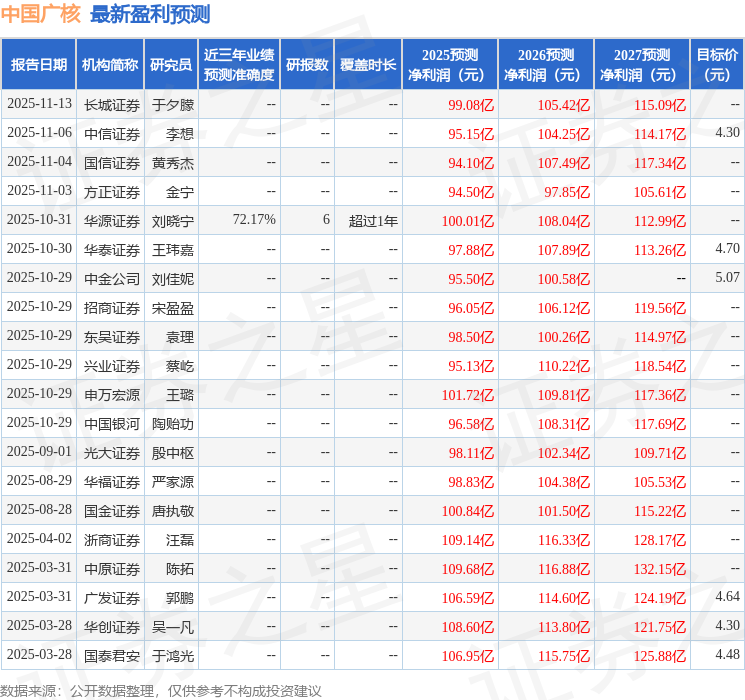Click the 报告日期 column header

pos(38,65)
